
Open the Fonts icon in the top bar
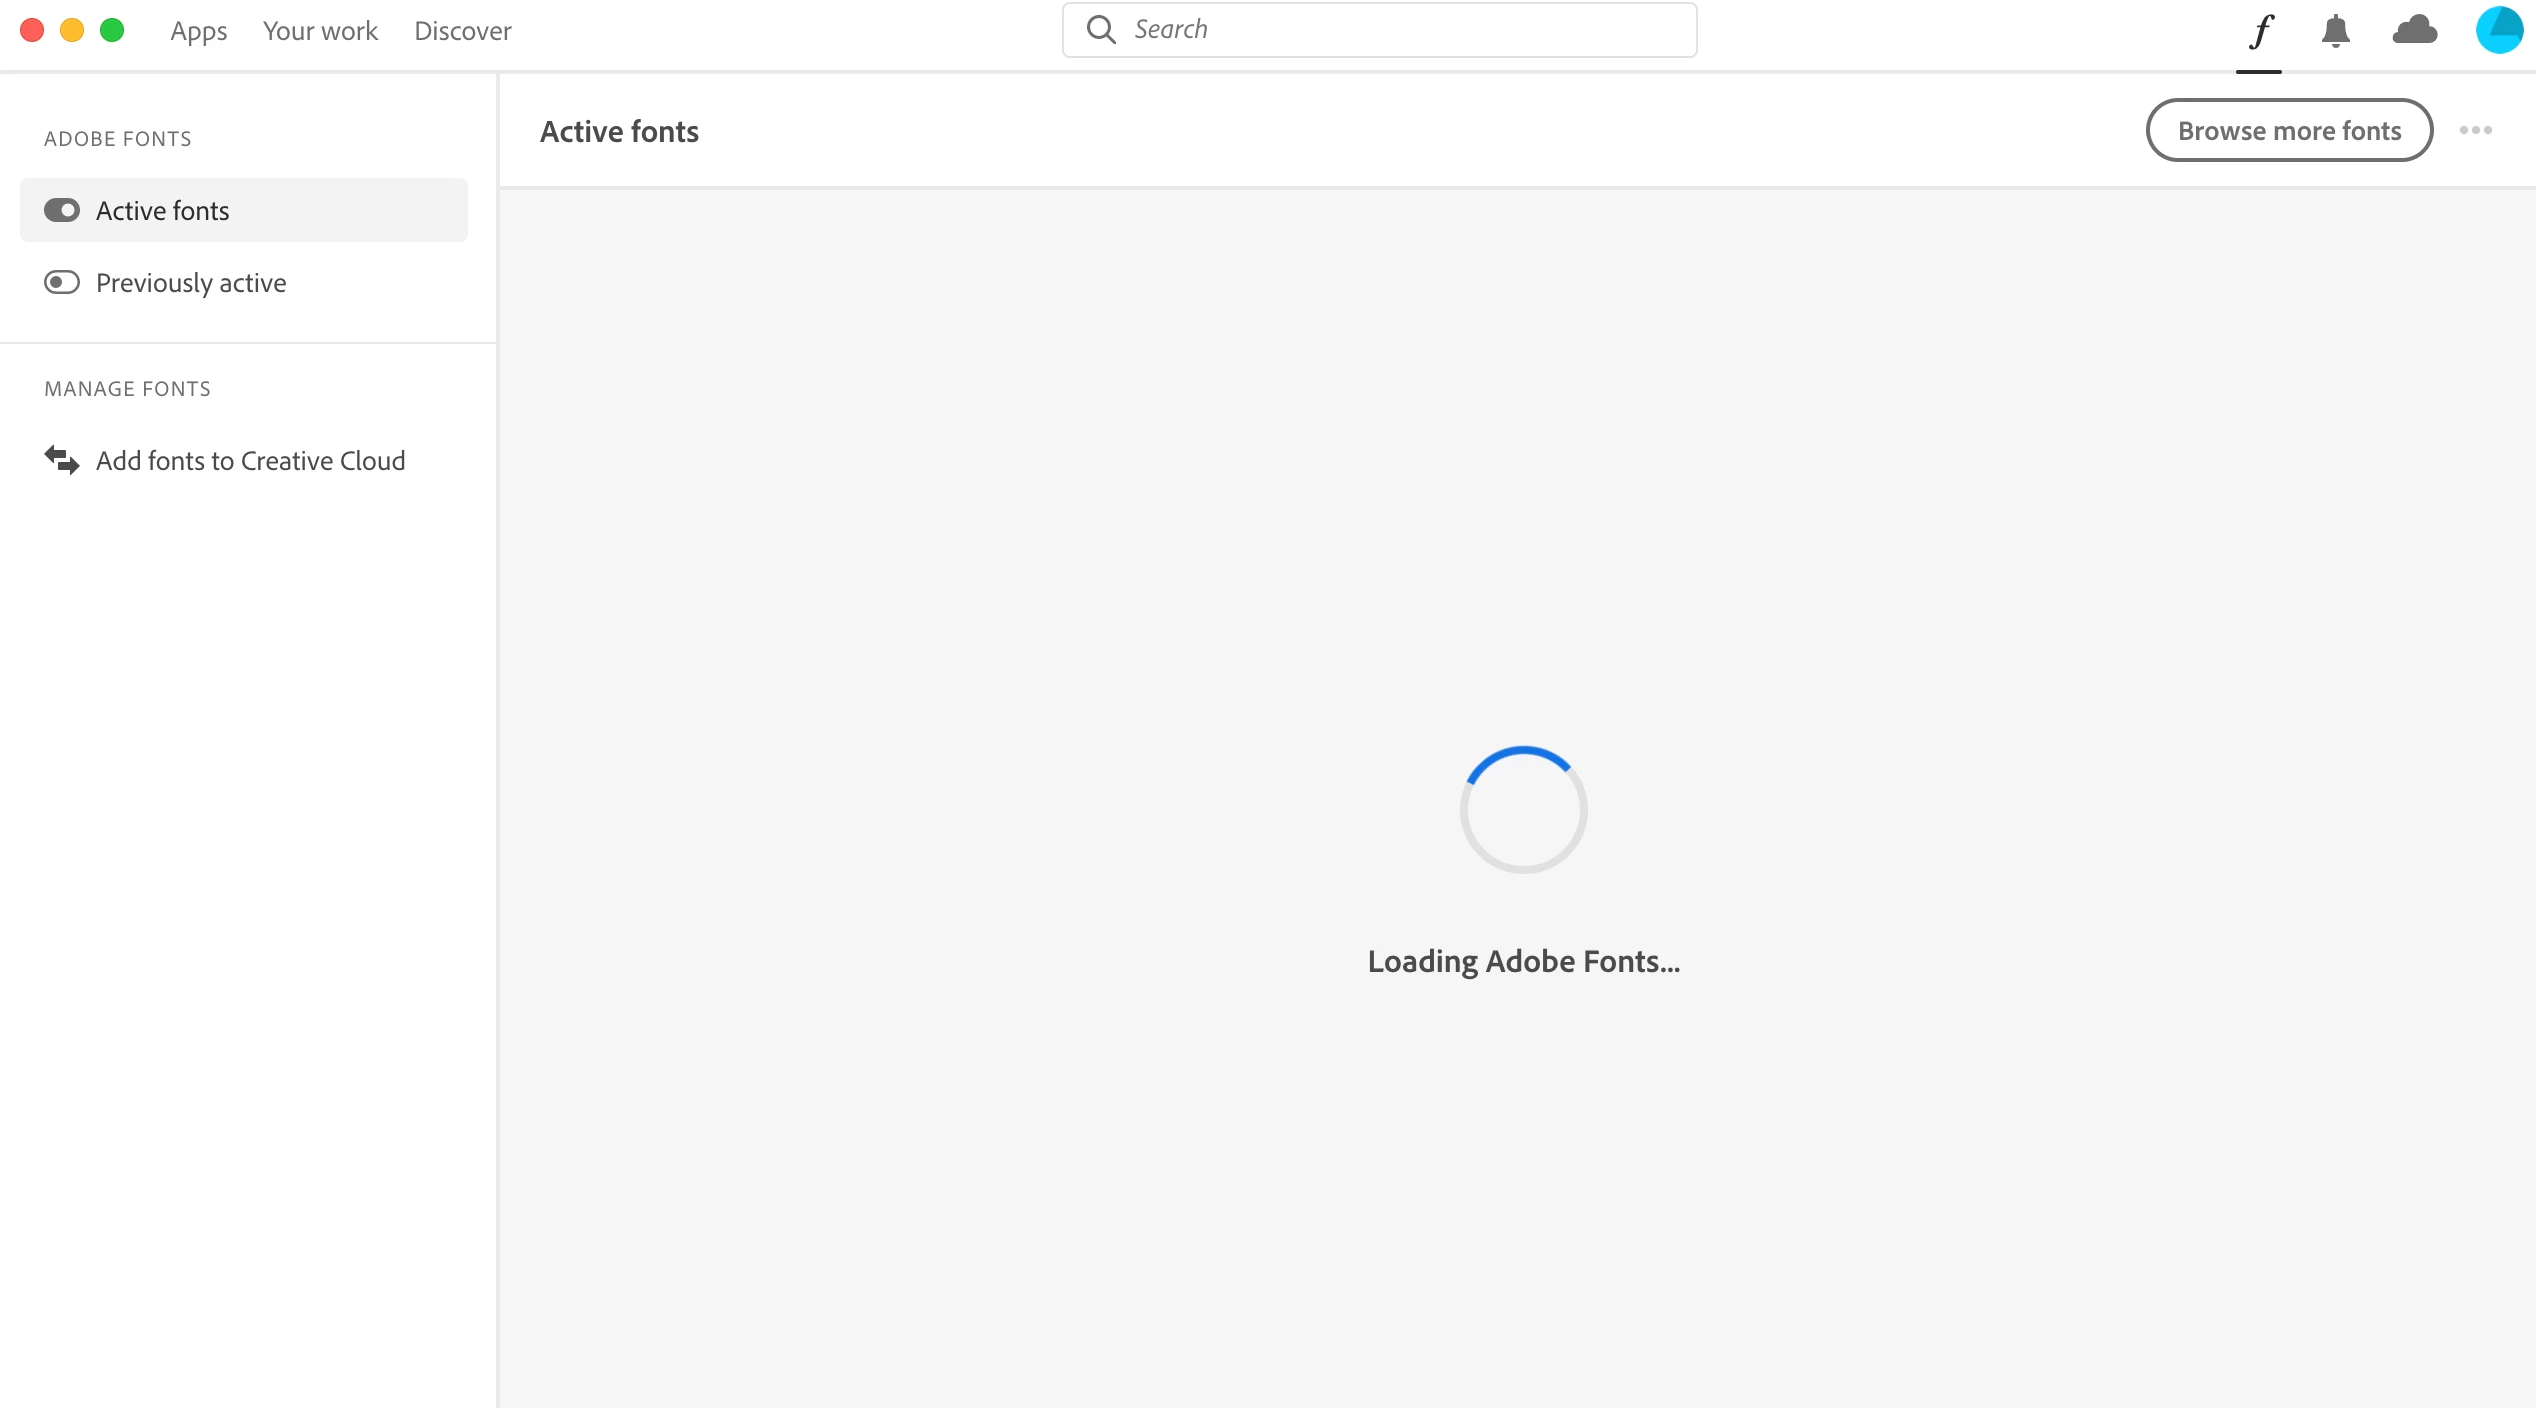point(2260,31)
